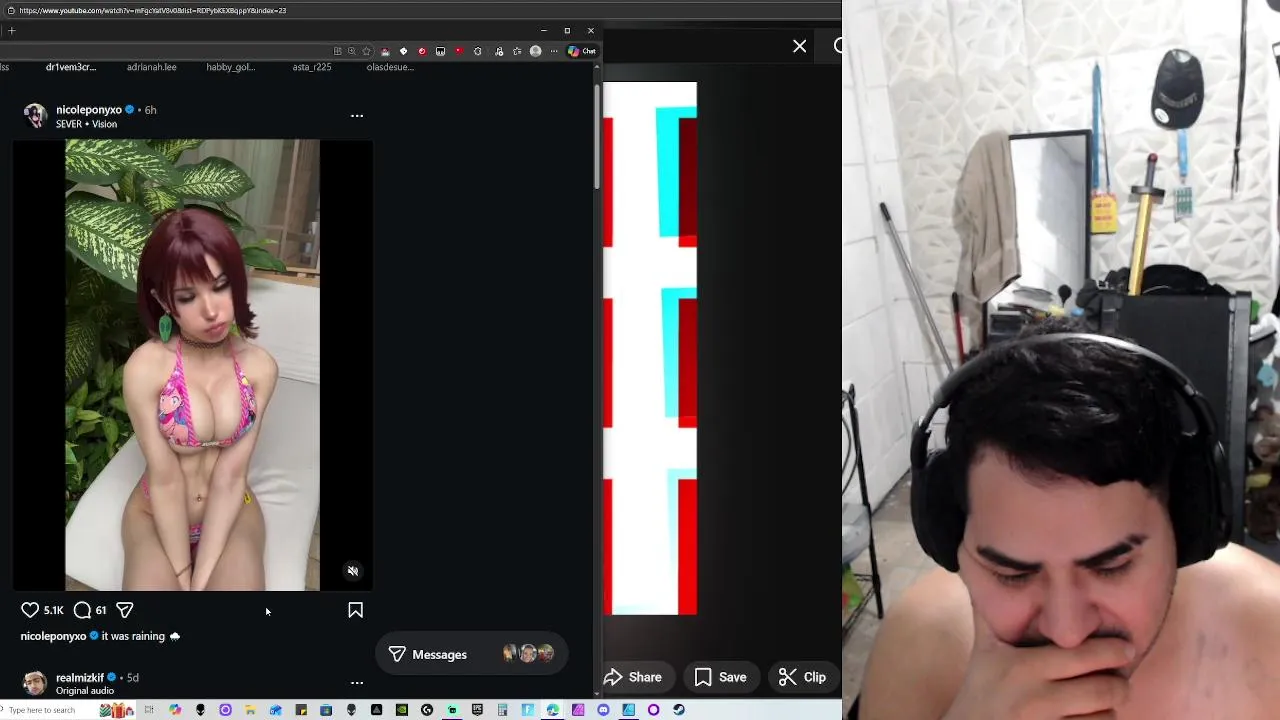Image resolution: width=1280 pixels, height=720 pixels.
Task: Bookmark the nicoleponyxo post
Action: (355, 610)
